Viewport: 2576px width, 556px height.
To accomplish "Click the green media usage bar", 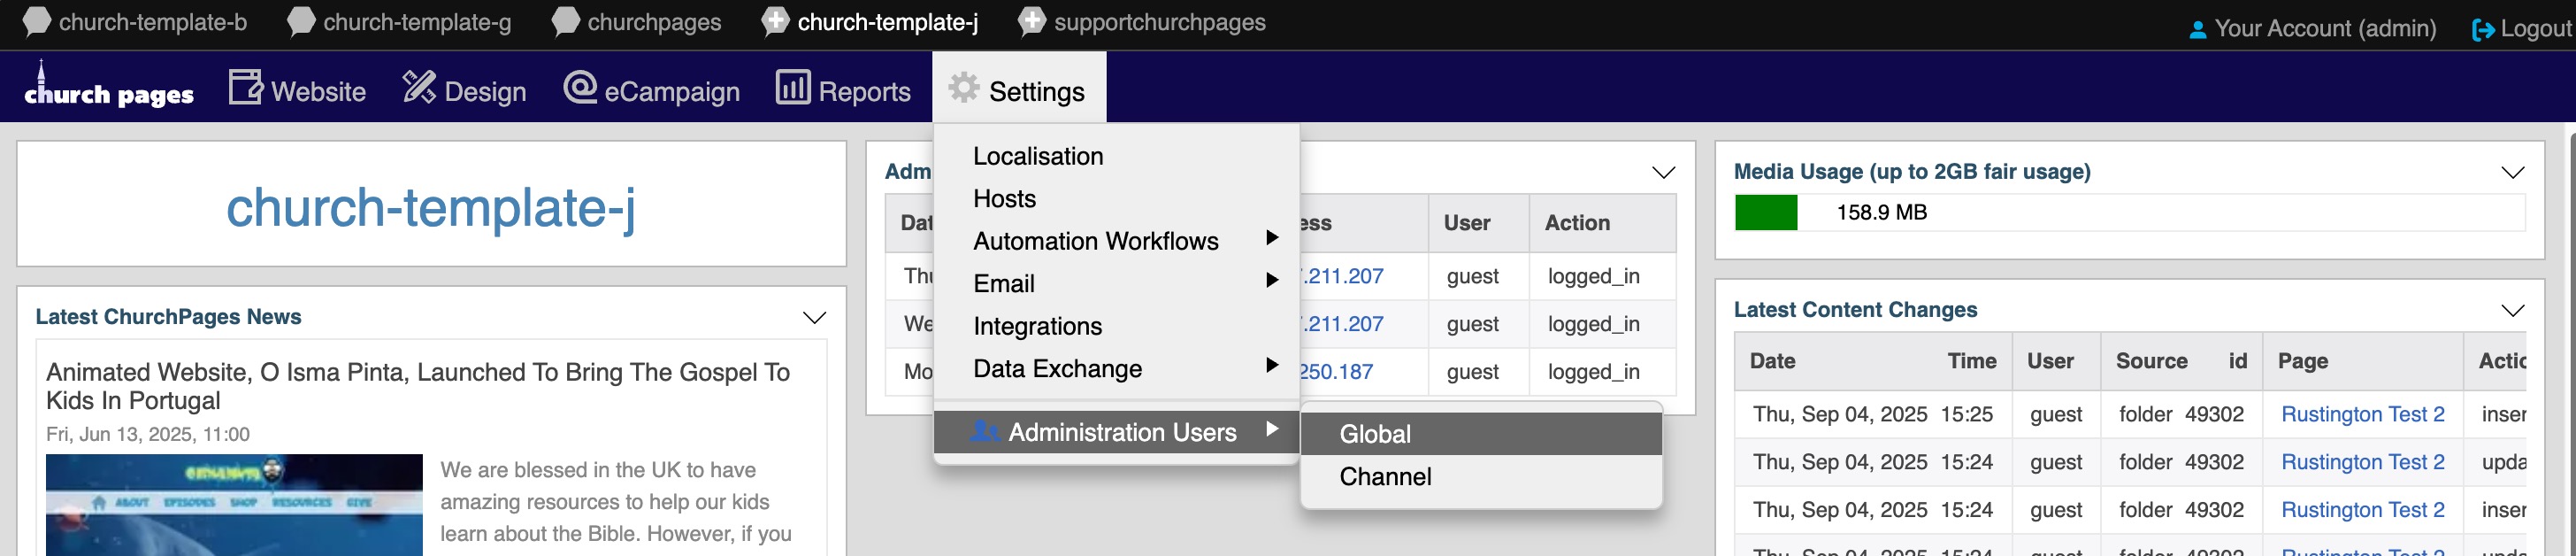I will coord(1765,213).
